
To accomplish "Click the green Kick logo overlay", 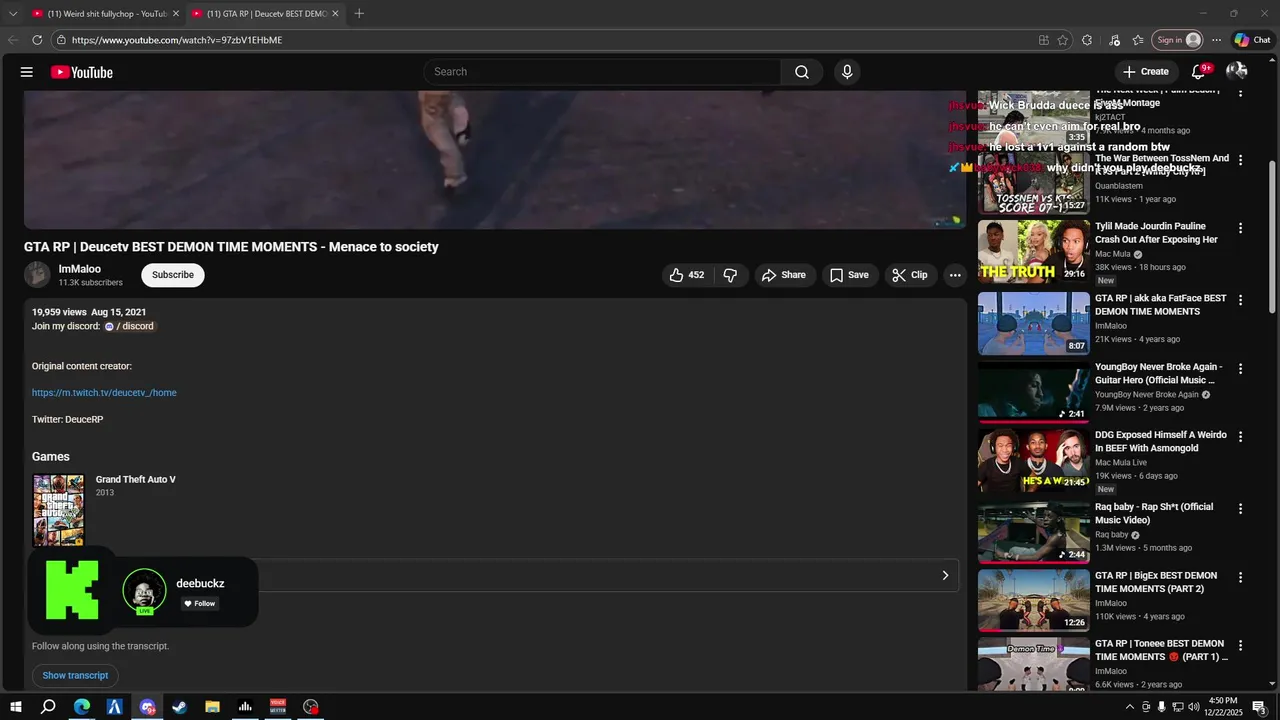I will click(x=72, y=590).
